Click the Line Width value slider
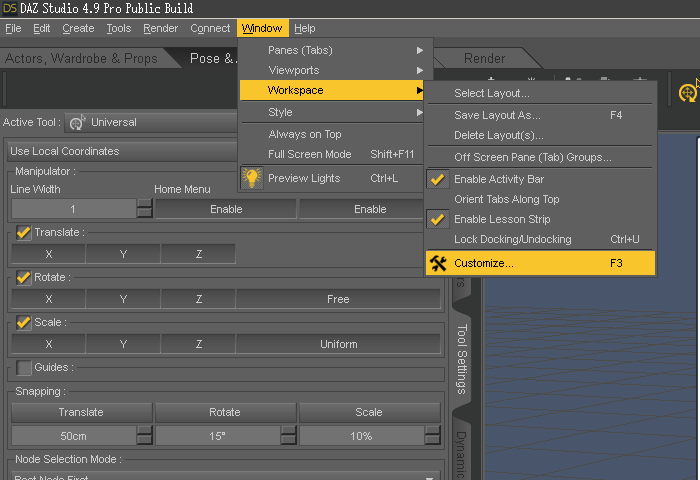This screenshot has height=480, width=700. tap(72, 209)
